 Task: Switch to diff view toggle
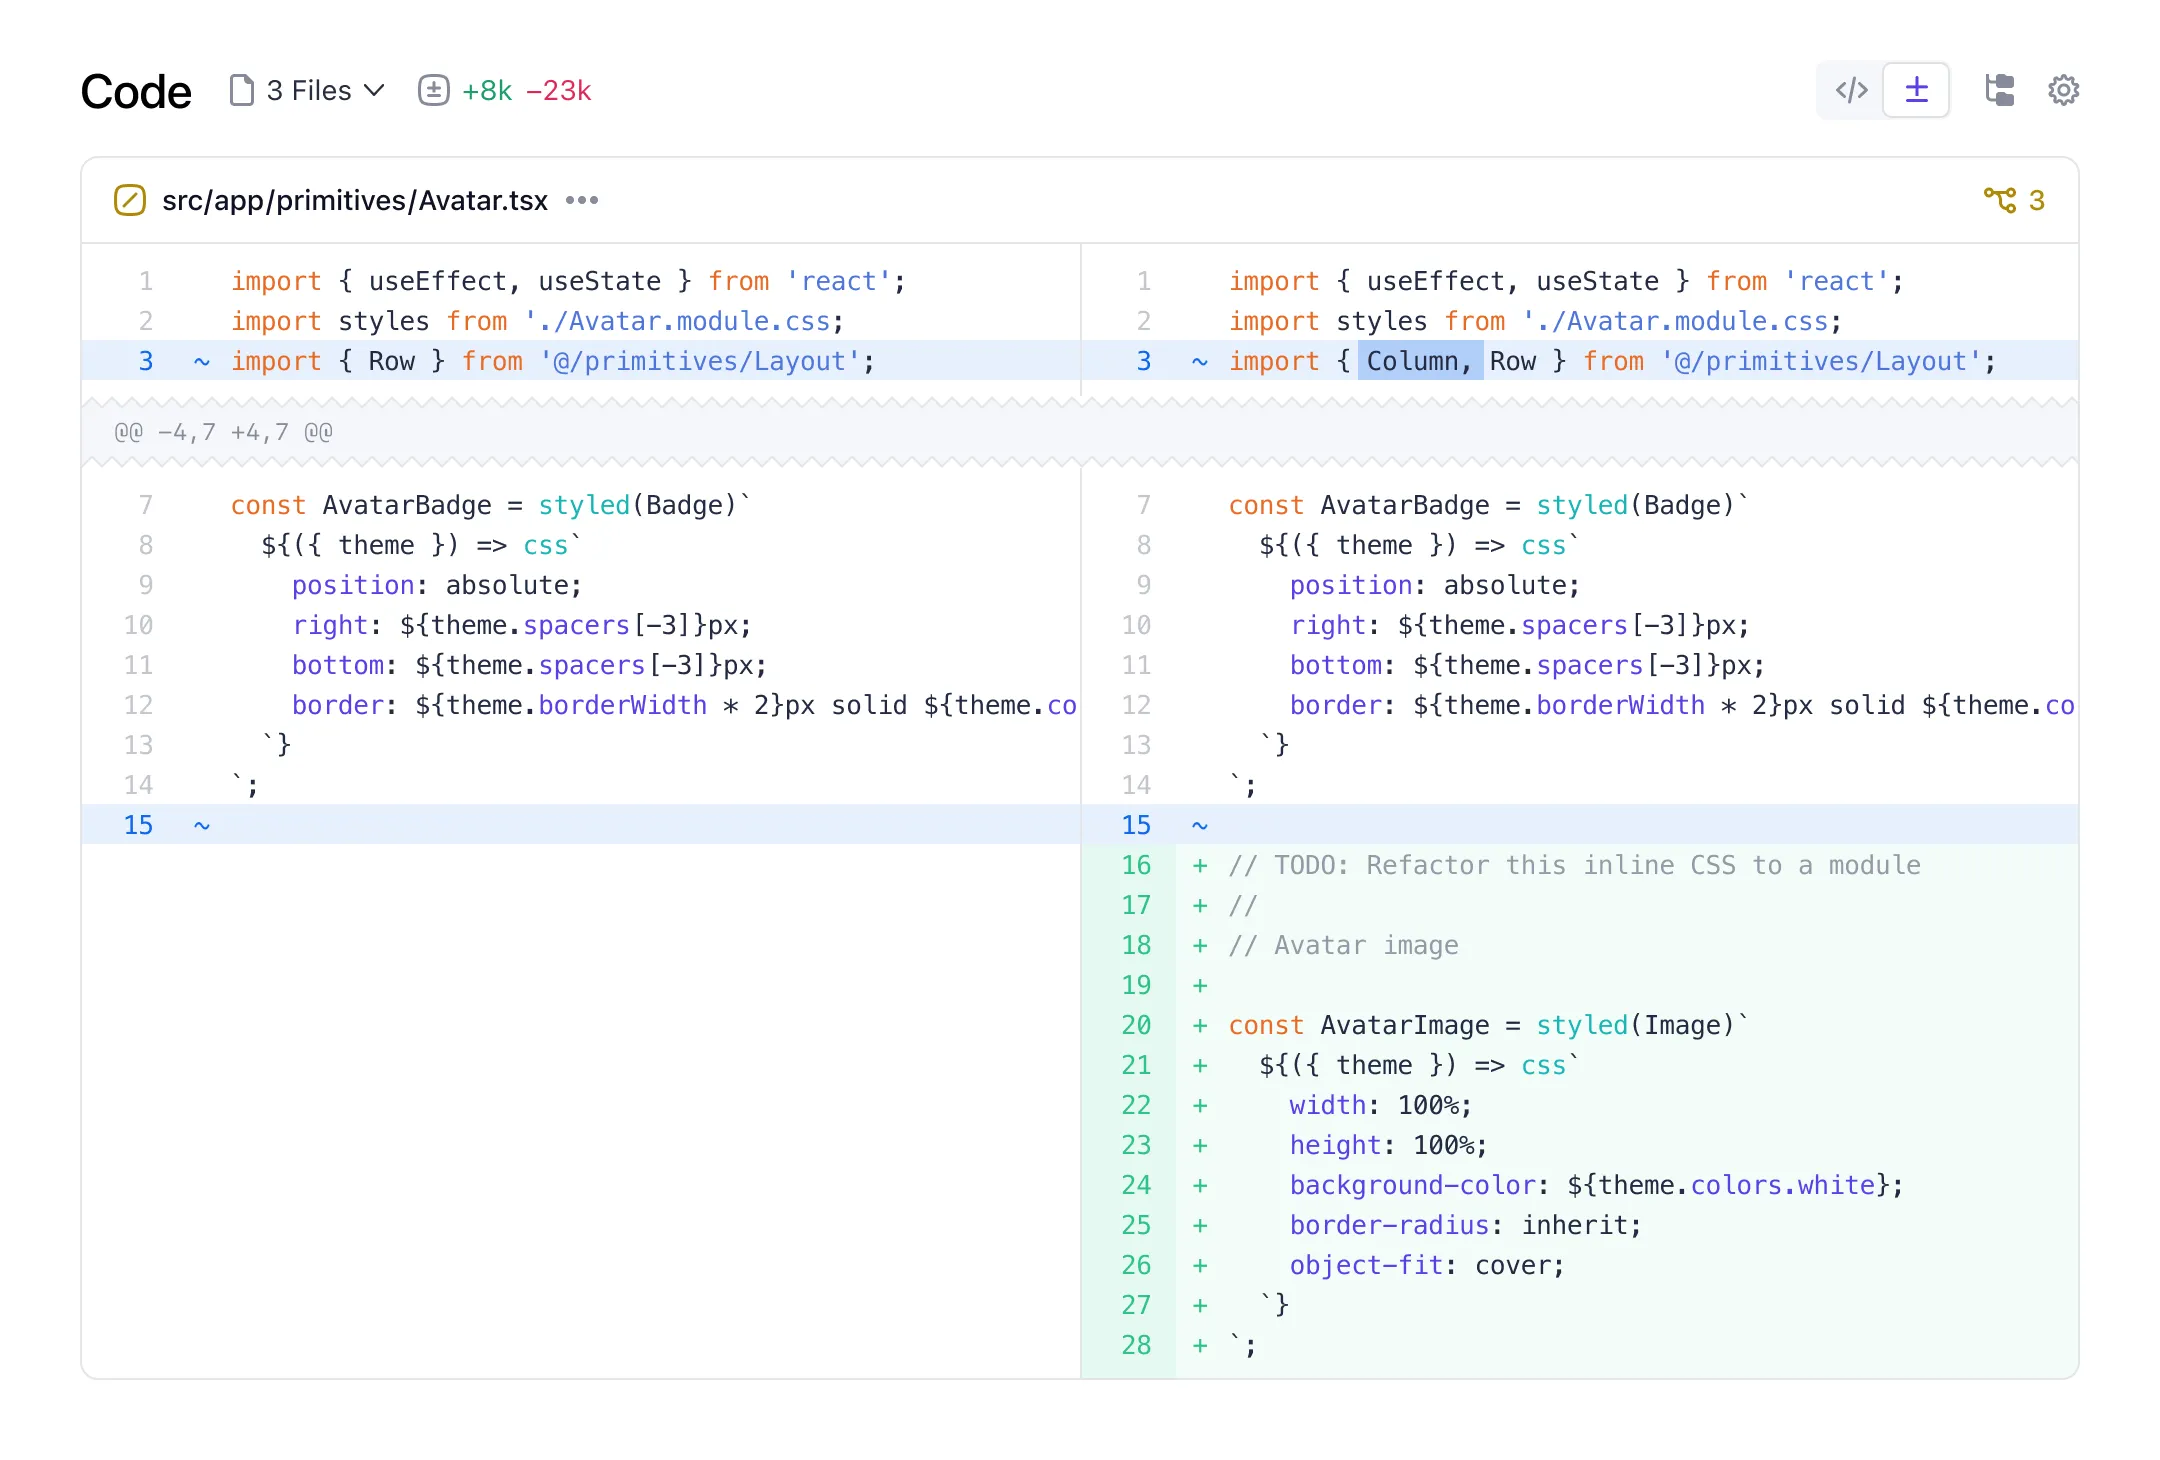pyautogui.click(x=1916, y=90)
